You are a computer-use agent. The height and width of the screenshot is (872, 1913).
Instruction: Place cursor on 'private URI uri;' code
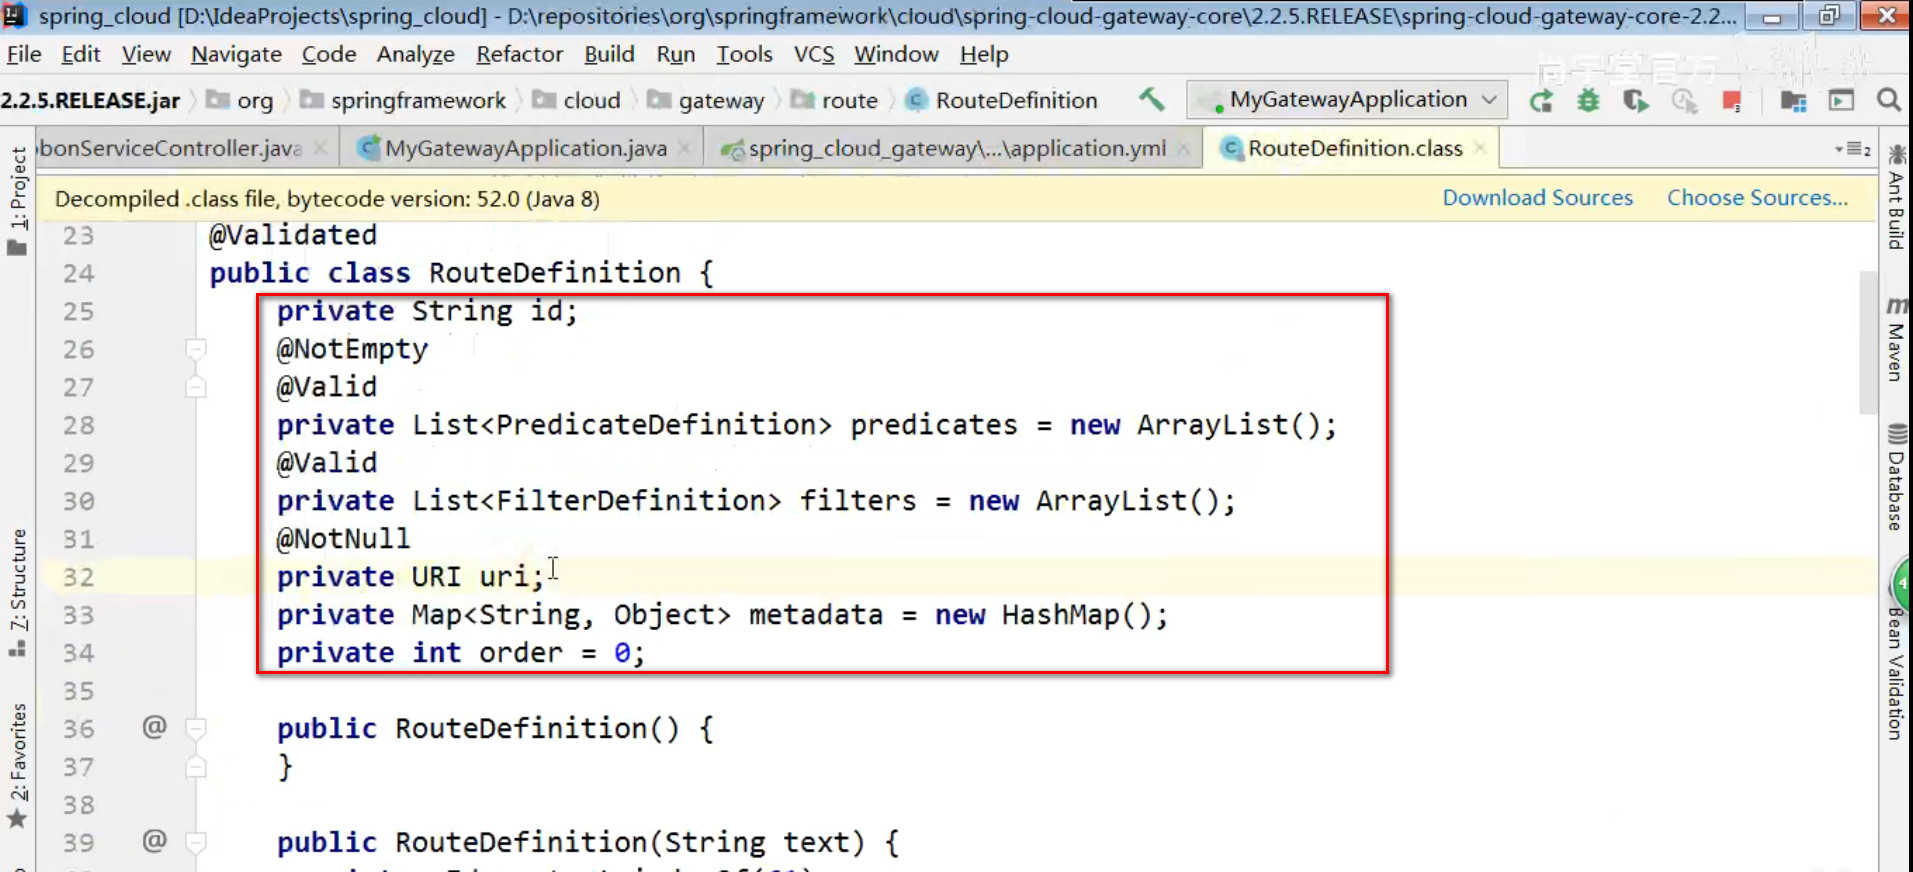coord(410,577)
